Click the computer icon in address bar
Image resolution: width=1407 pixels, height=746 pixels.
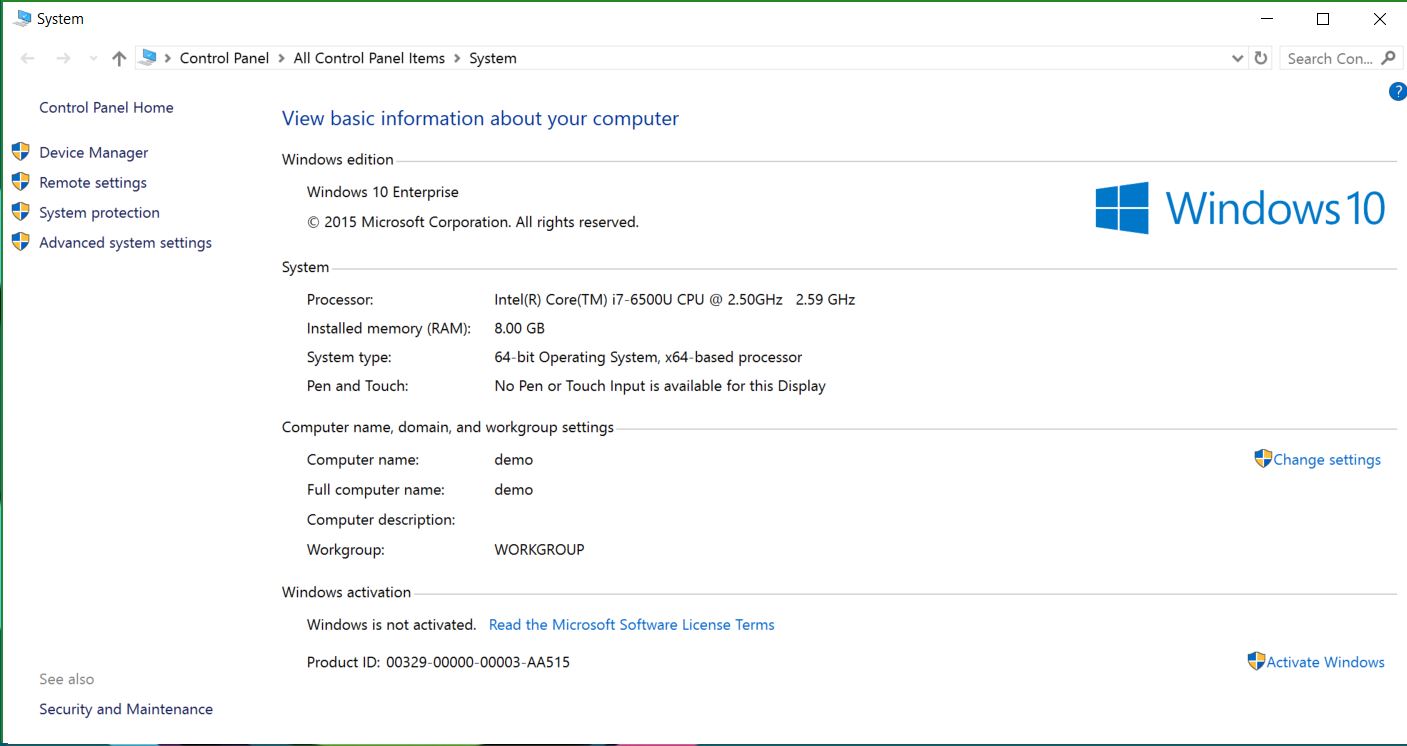coord(148,58)
